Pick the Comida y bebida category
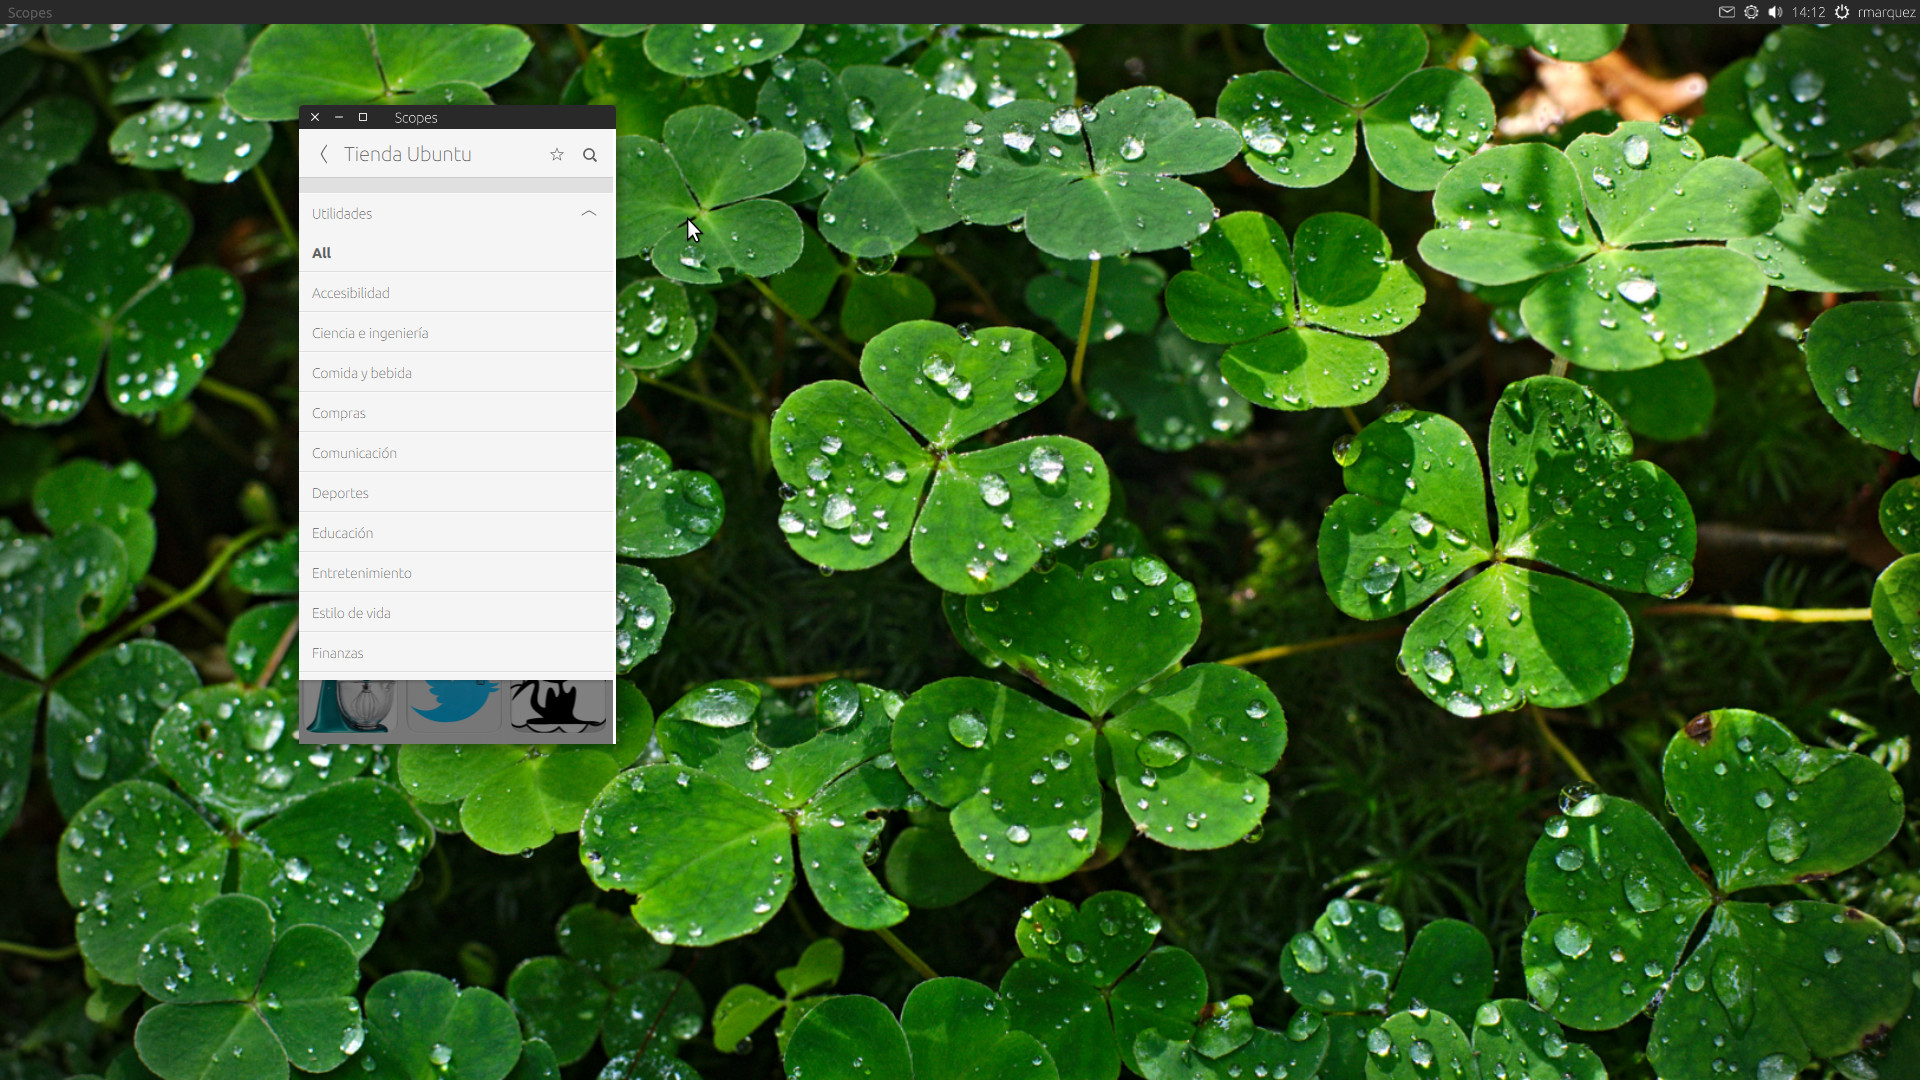The image size is (1920, 1080). [362, 373]
